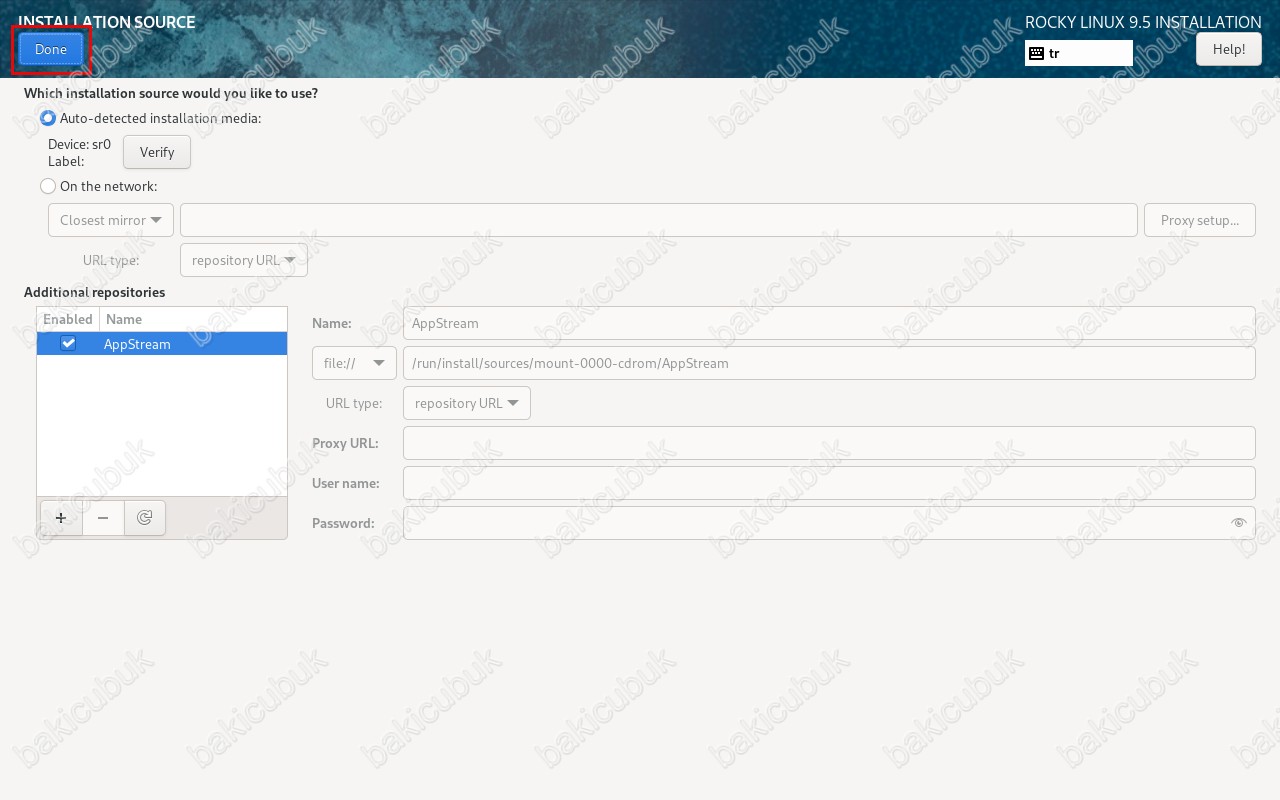
Task: Click the Enabled column header
Action: pos(68,319)
